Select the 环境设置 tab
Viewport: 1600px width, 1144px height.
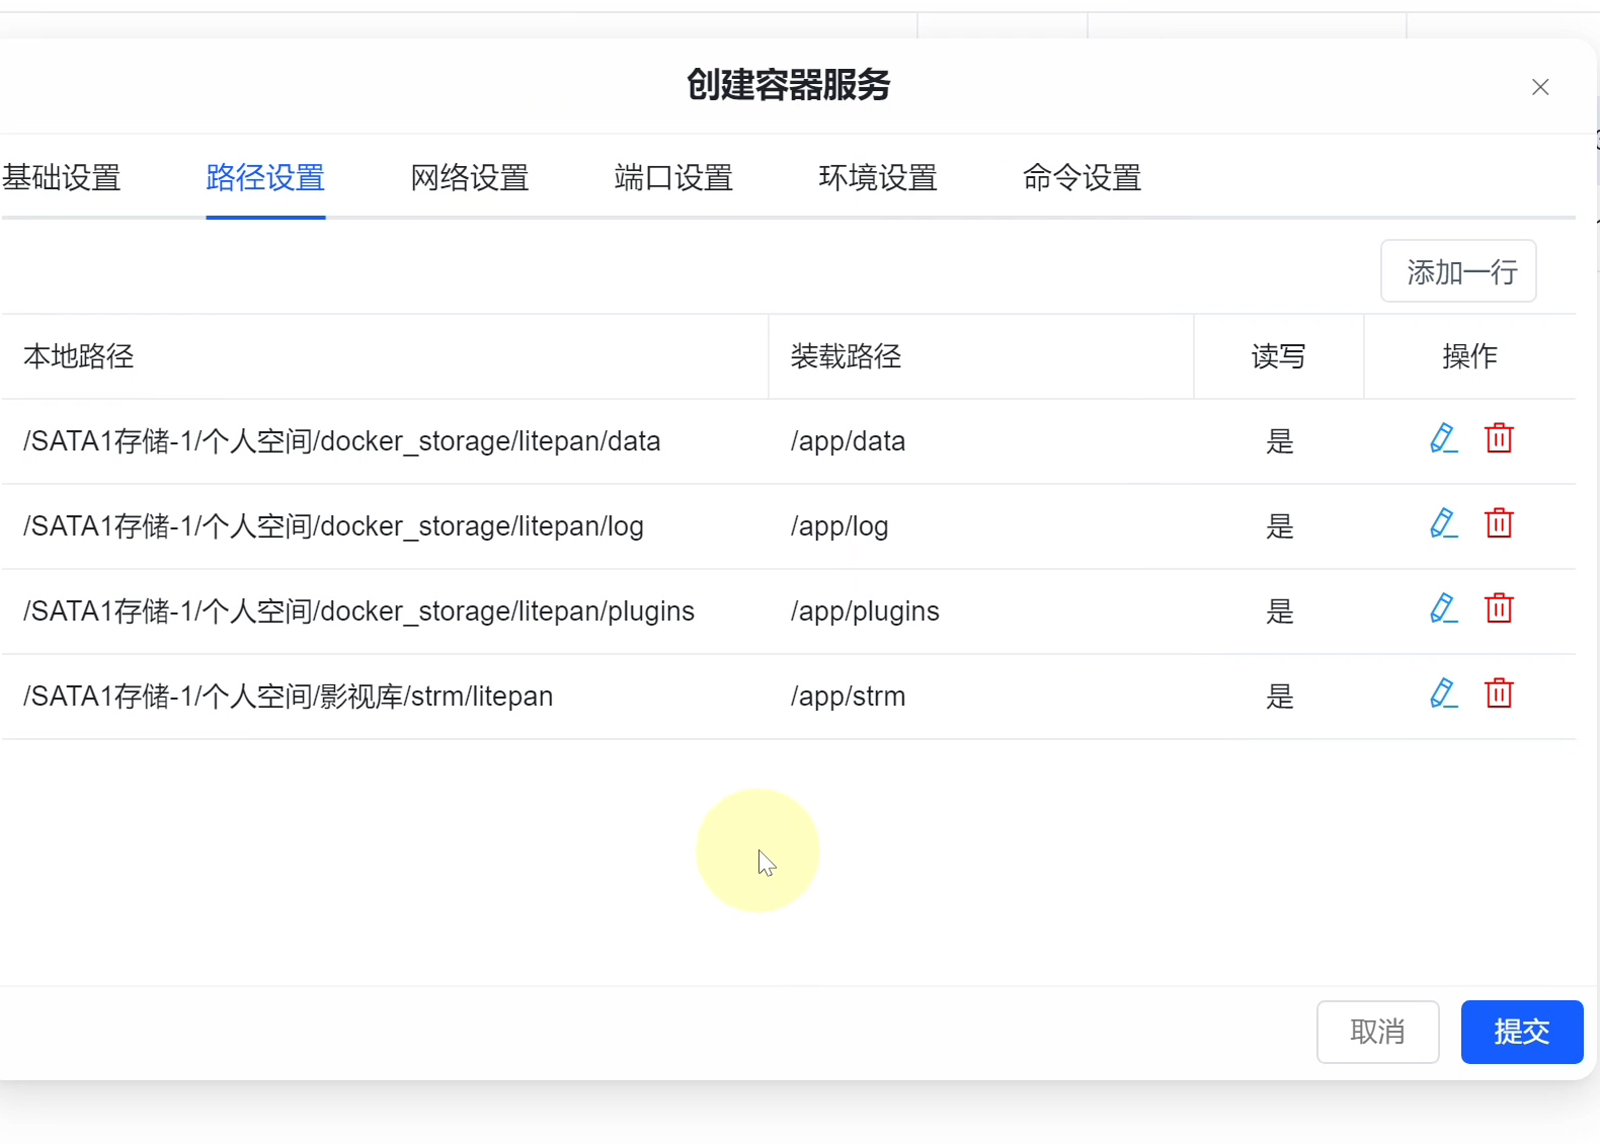click(878, 178)
